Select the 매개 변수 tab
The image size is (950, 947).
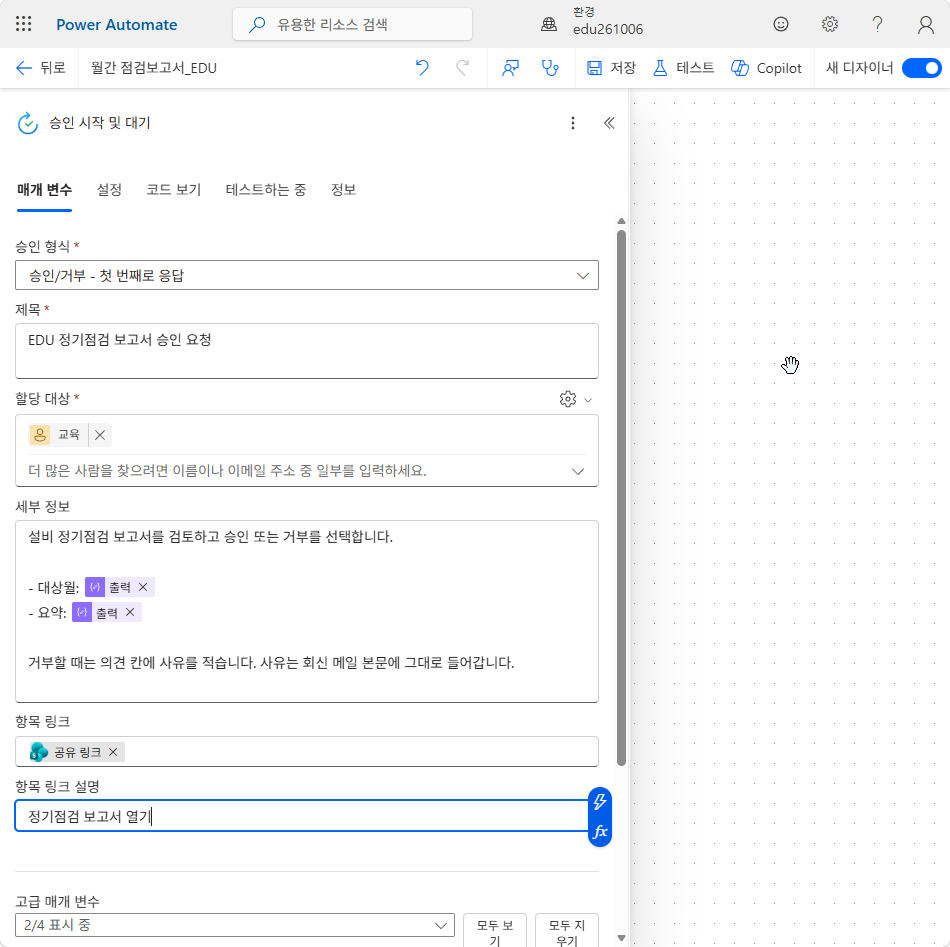[x=44, y=190]
